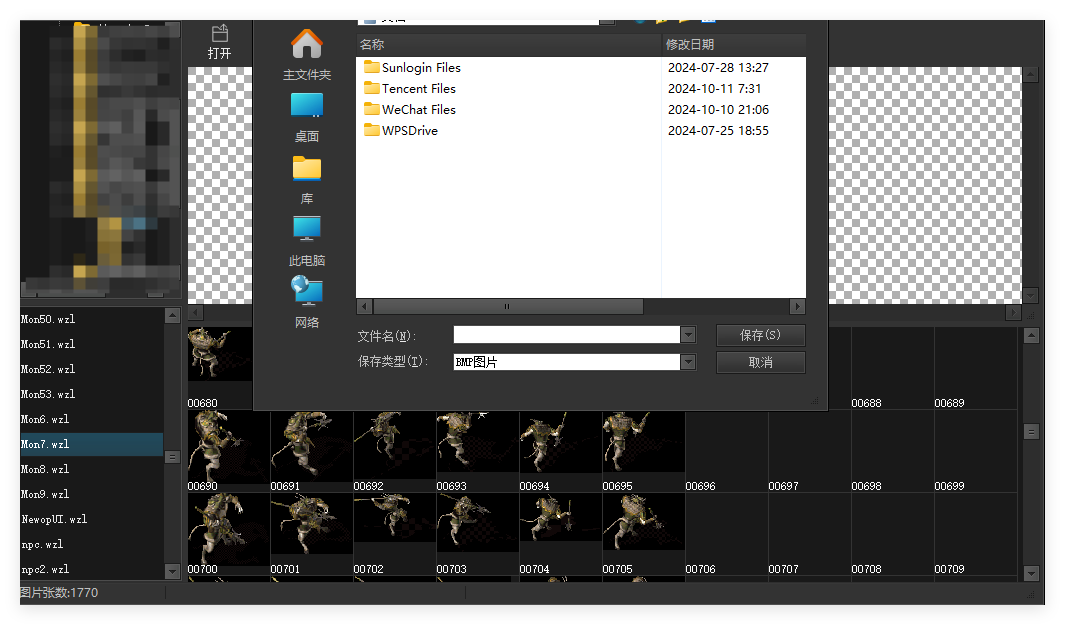Select Mon8.wzl in the file list
The image size is (1065, 625).
tap(92, 469)
